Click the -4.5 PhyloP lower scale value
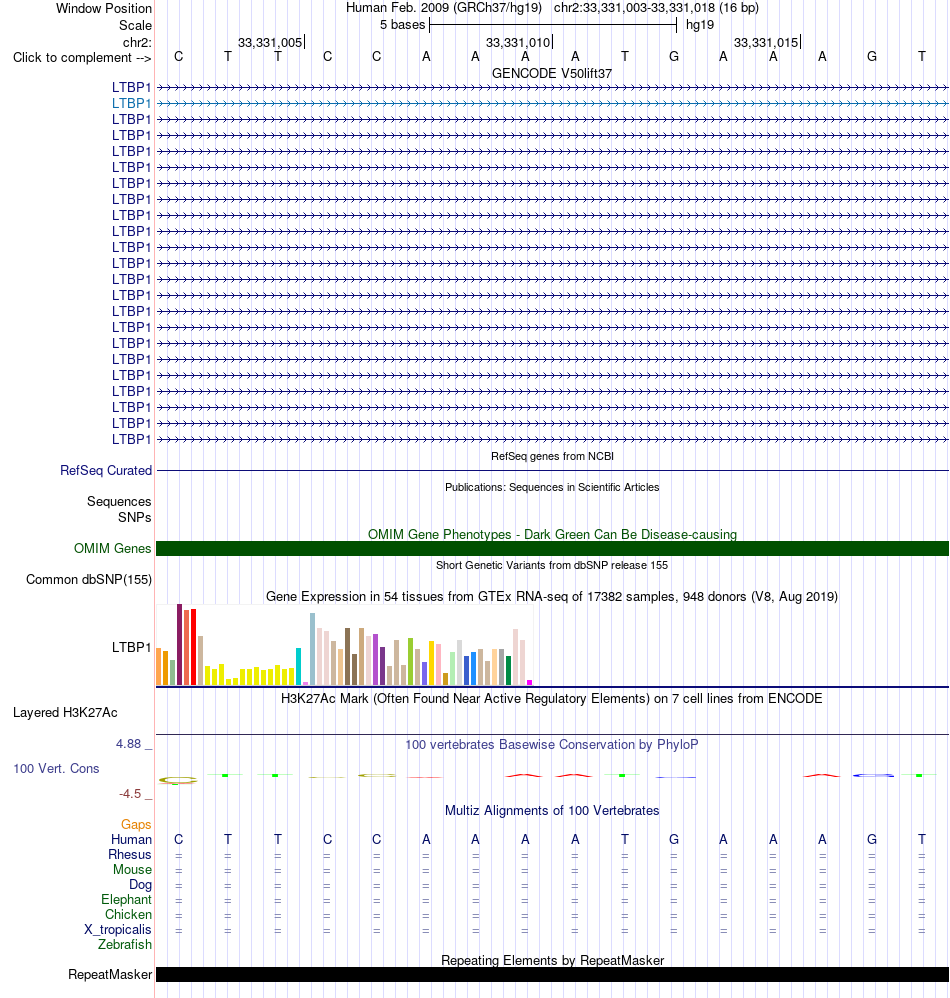This screenshot has height=998, width=950. 130,794
